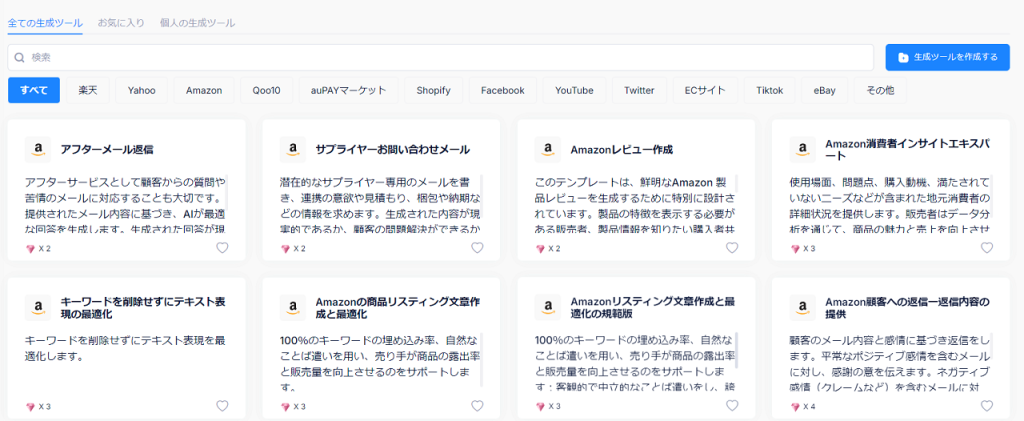The image size is (1024, 421).
Task: Open 個人の生成ツール tab
Action: 197,23
